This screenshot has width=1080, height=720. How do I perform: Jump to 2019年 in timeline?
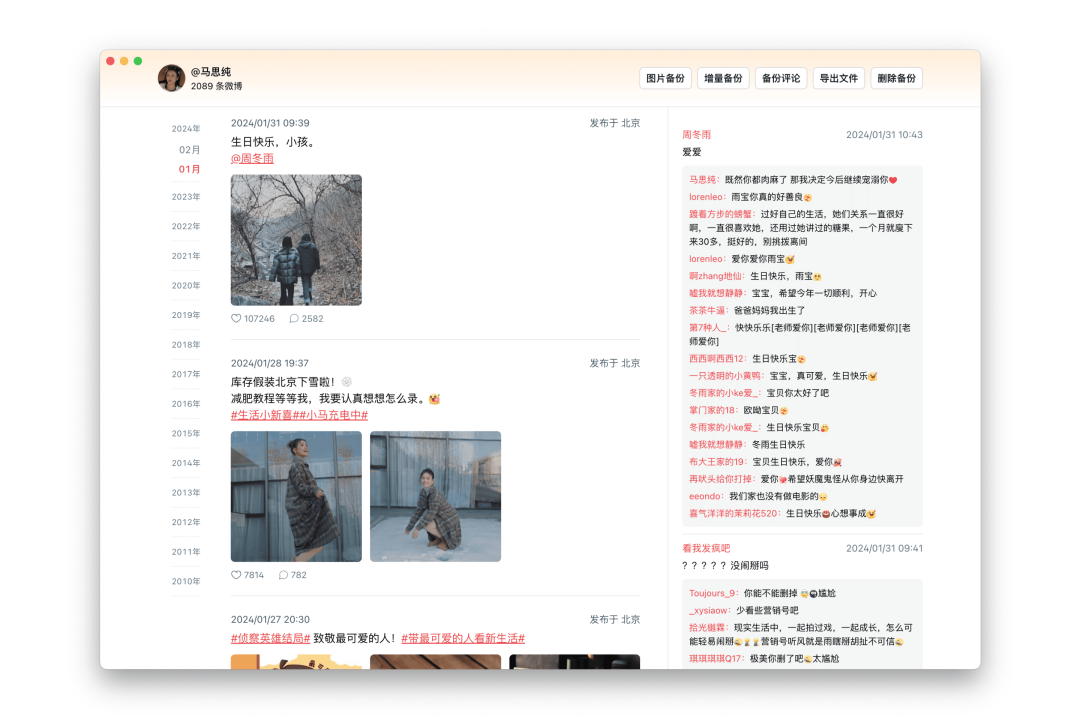coord(186,316)
